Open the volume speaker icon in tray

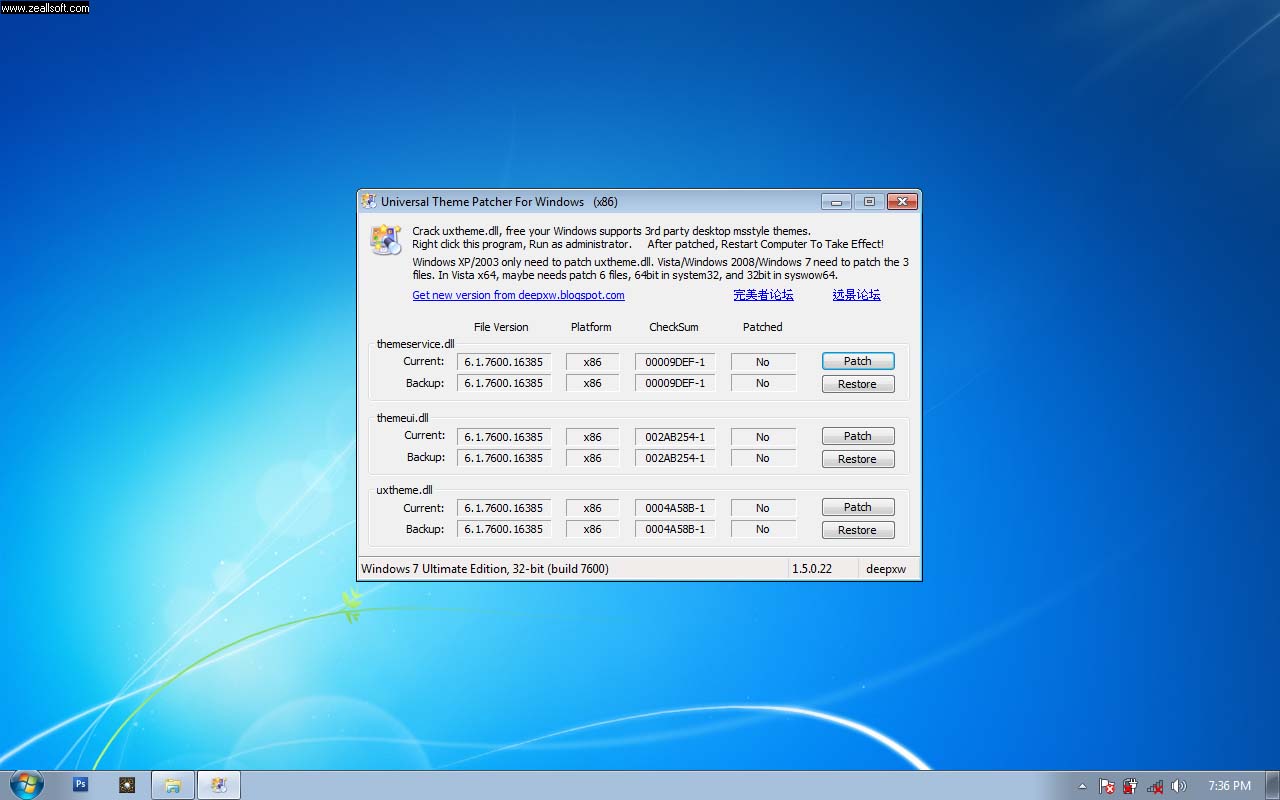point(1179,786)
